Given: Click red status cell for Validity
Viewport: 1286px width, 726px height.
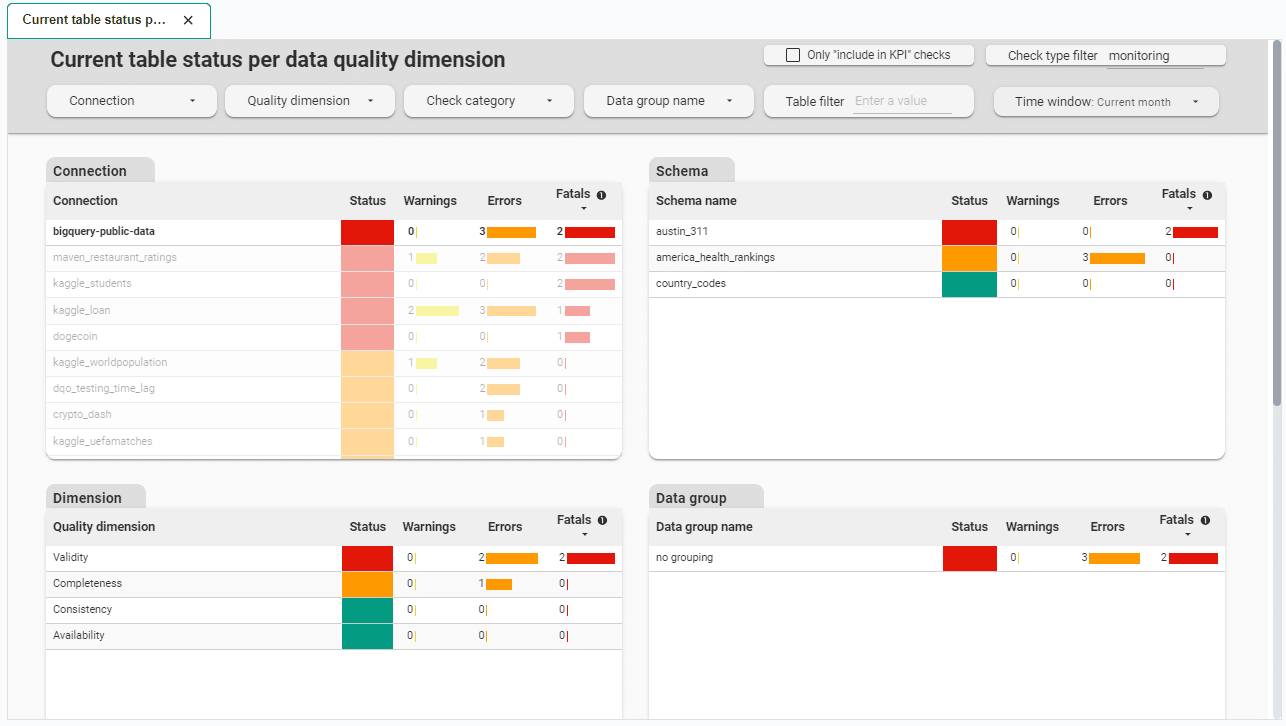Looking at the screenshot, I should click(368, 558).
